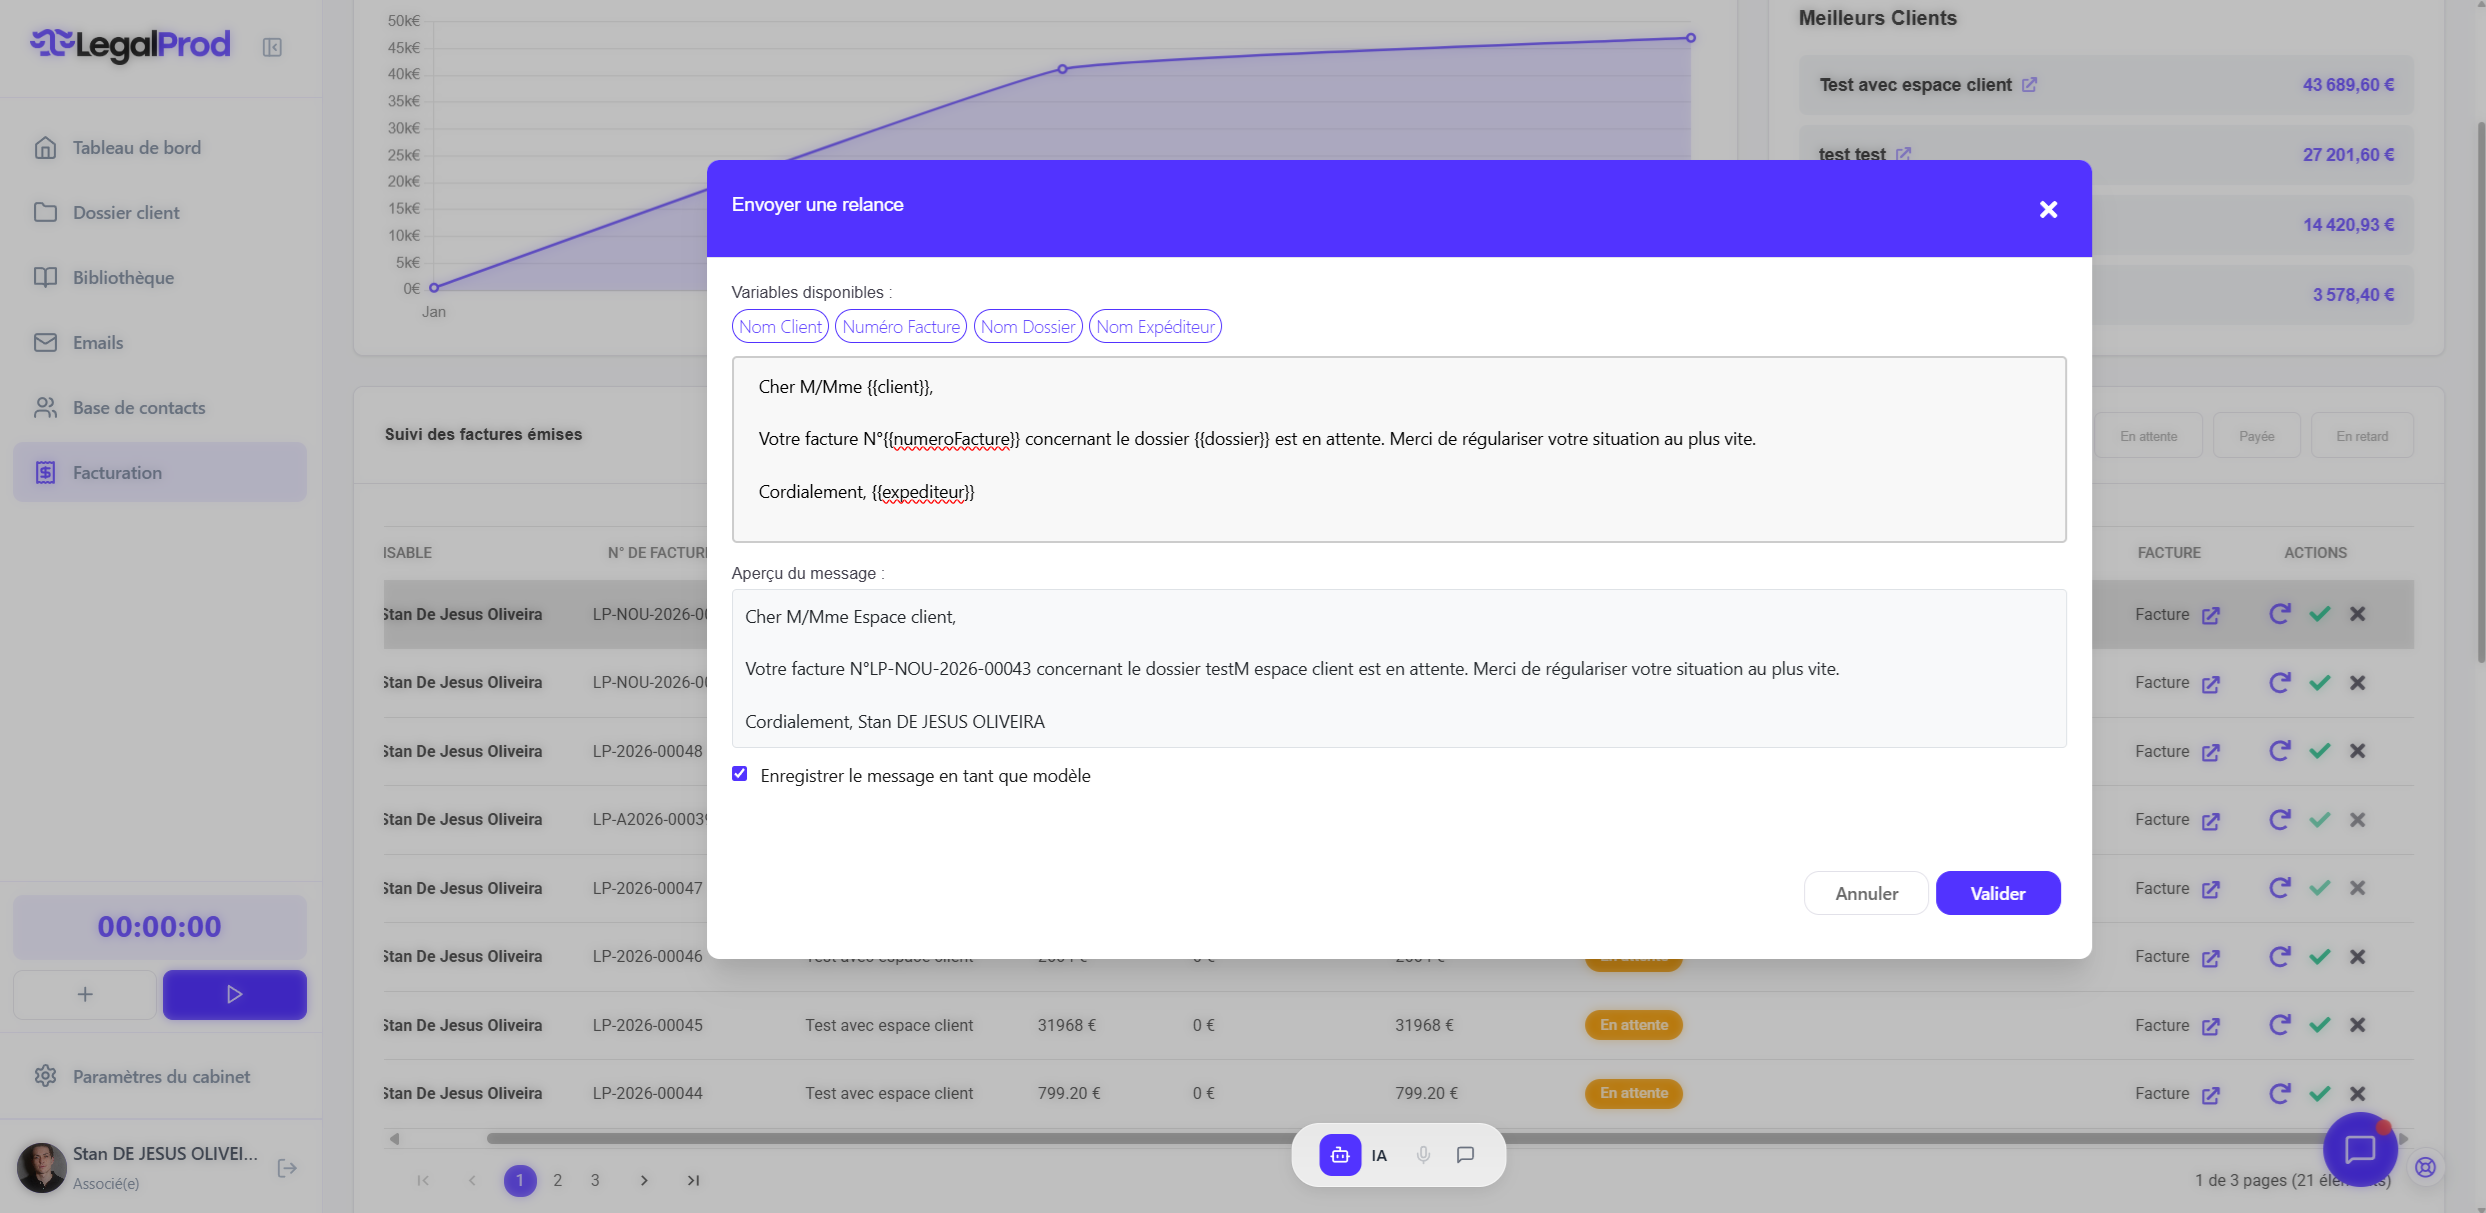Viewport: 2486px width, 1213px height.
Task: Open Paramètres du cabinet in the sidebar
Action: point(161,1076)
